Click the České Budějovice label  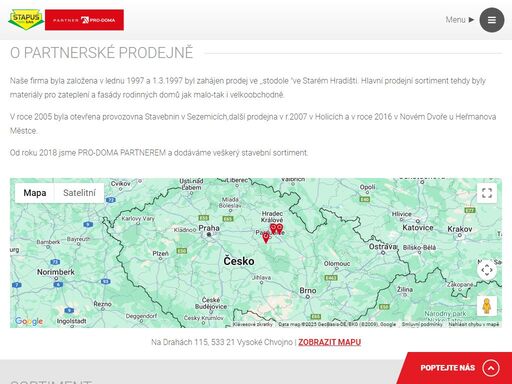211,303
